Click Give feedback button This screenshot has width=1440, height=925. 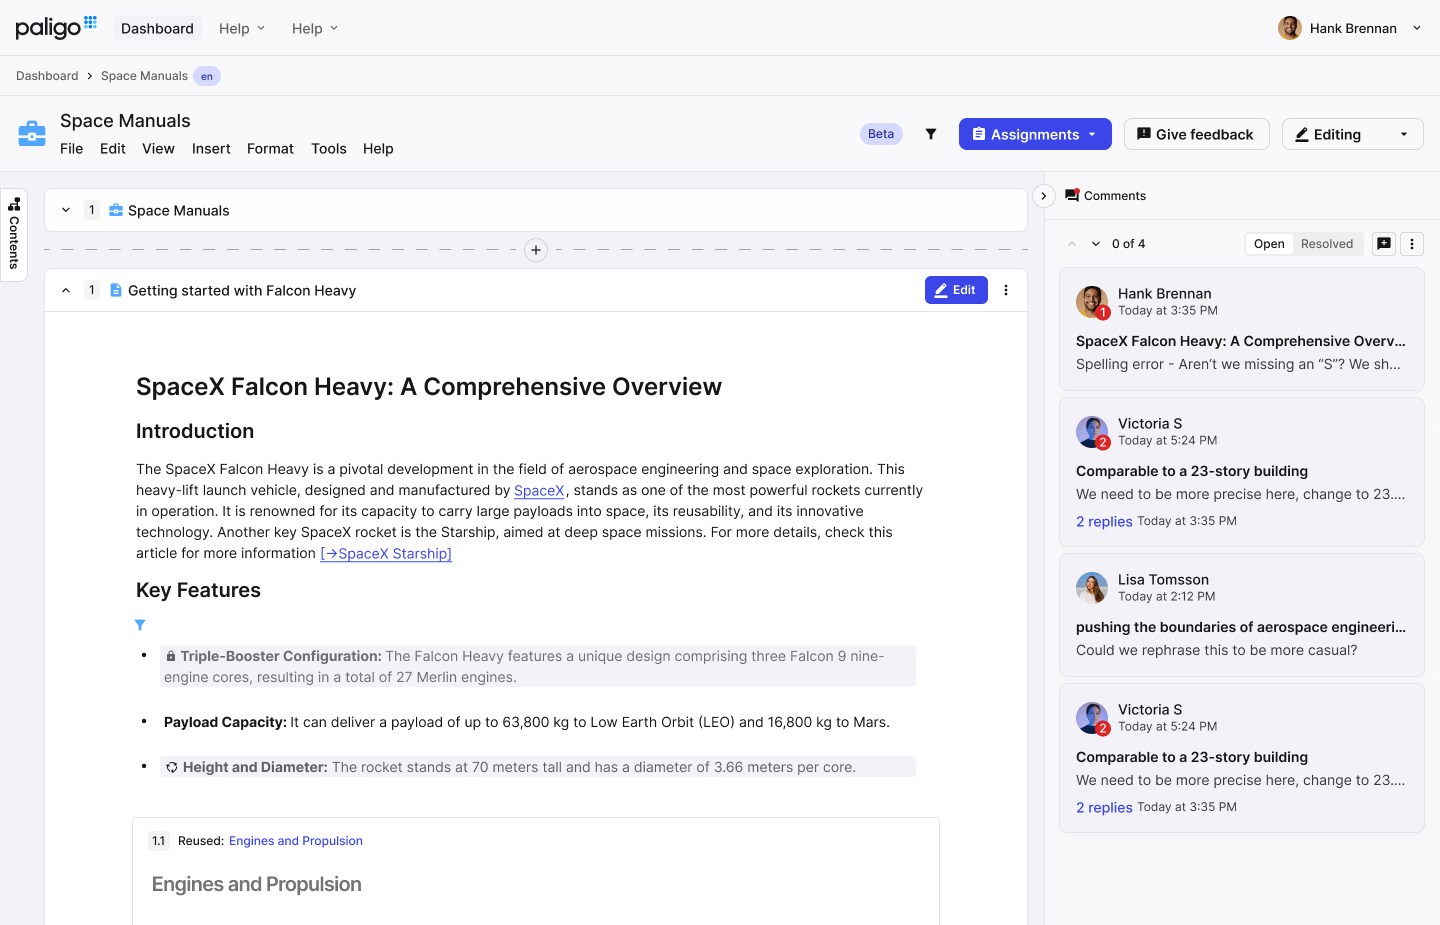click(x=1196, y=134)
